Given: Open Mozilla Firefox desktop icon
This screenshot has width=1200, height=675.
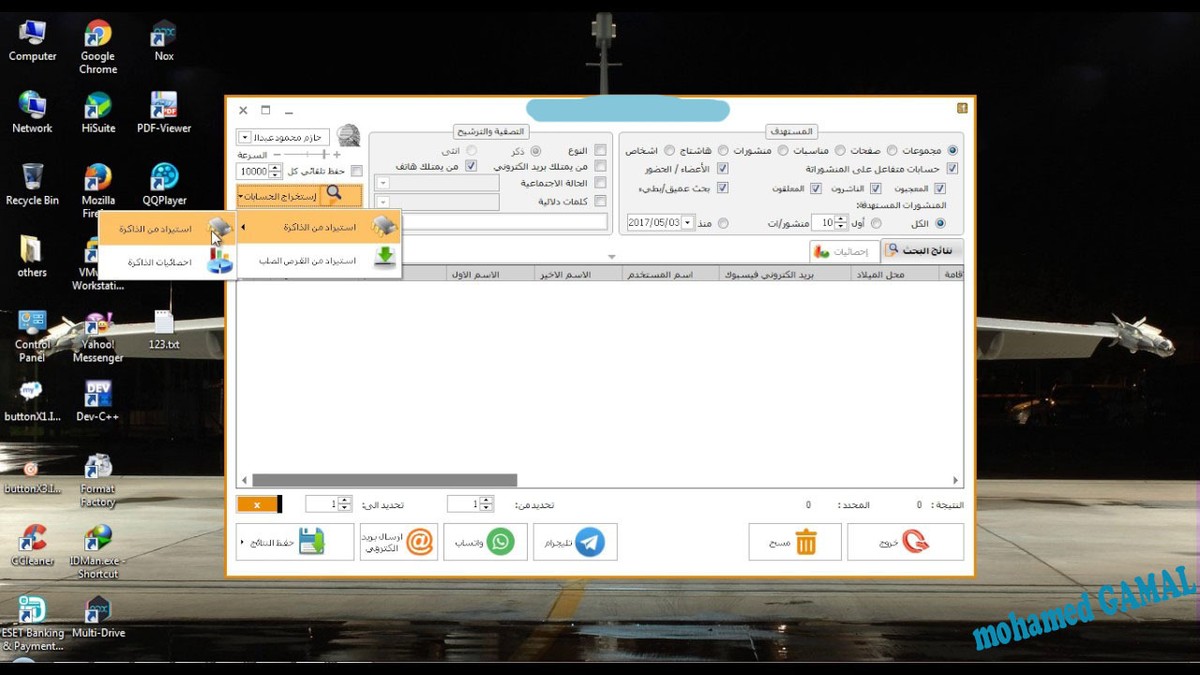Looking at the screenshot, I should coord(98,190).
